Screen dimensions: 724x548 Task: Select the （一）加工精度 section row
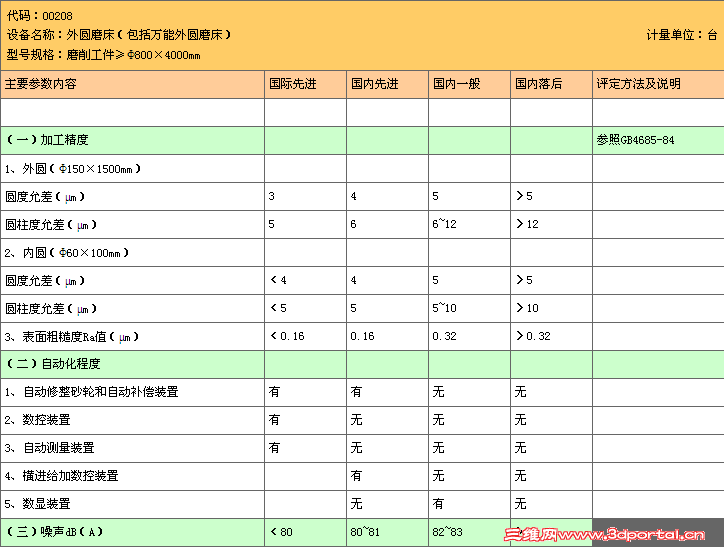[362, 140]
